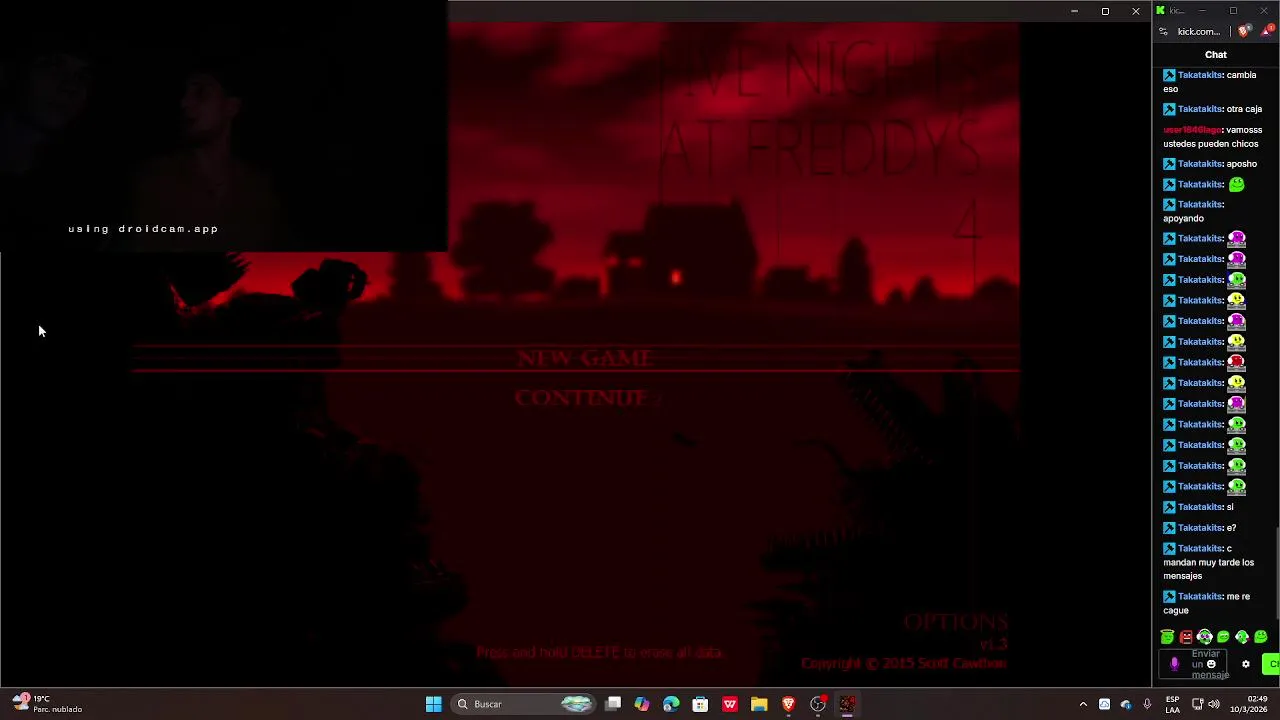Open the weather widget showing 19°C
This screenshot has width=1280, height=720.
point(47,704)
